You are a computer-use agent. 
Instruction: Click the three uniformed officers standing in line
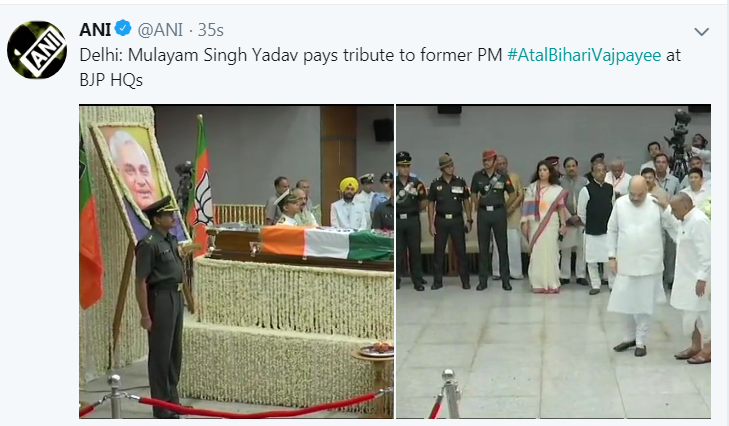coord(456,220)
